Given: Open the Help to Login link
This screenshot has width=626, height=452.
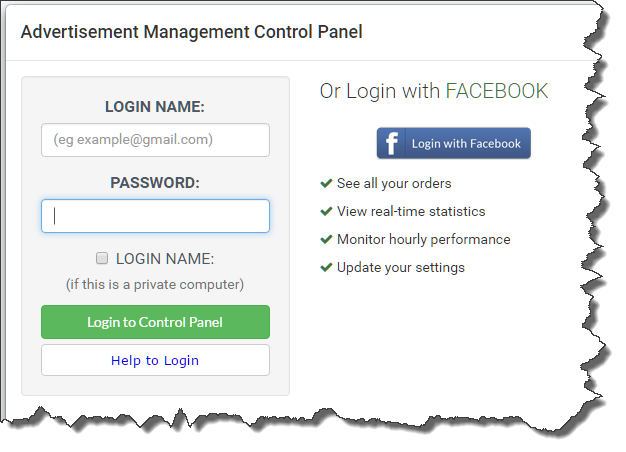Looking at the screenshot, I should pos(155,360).
